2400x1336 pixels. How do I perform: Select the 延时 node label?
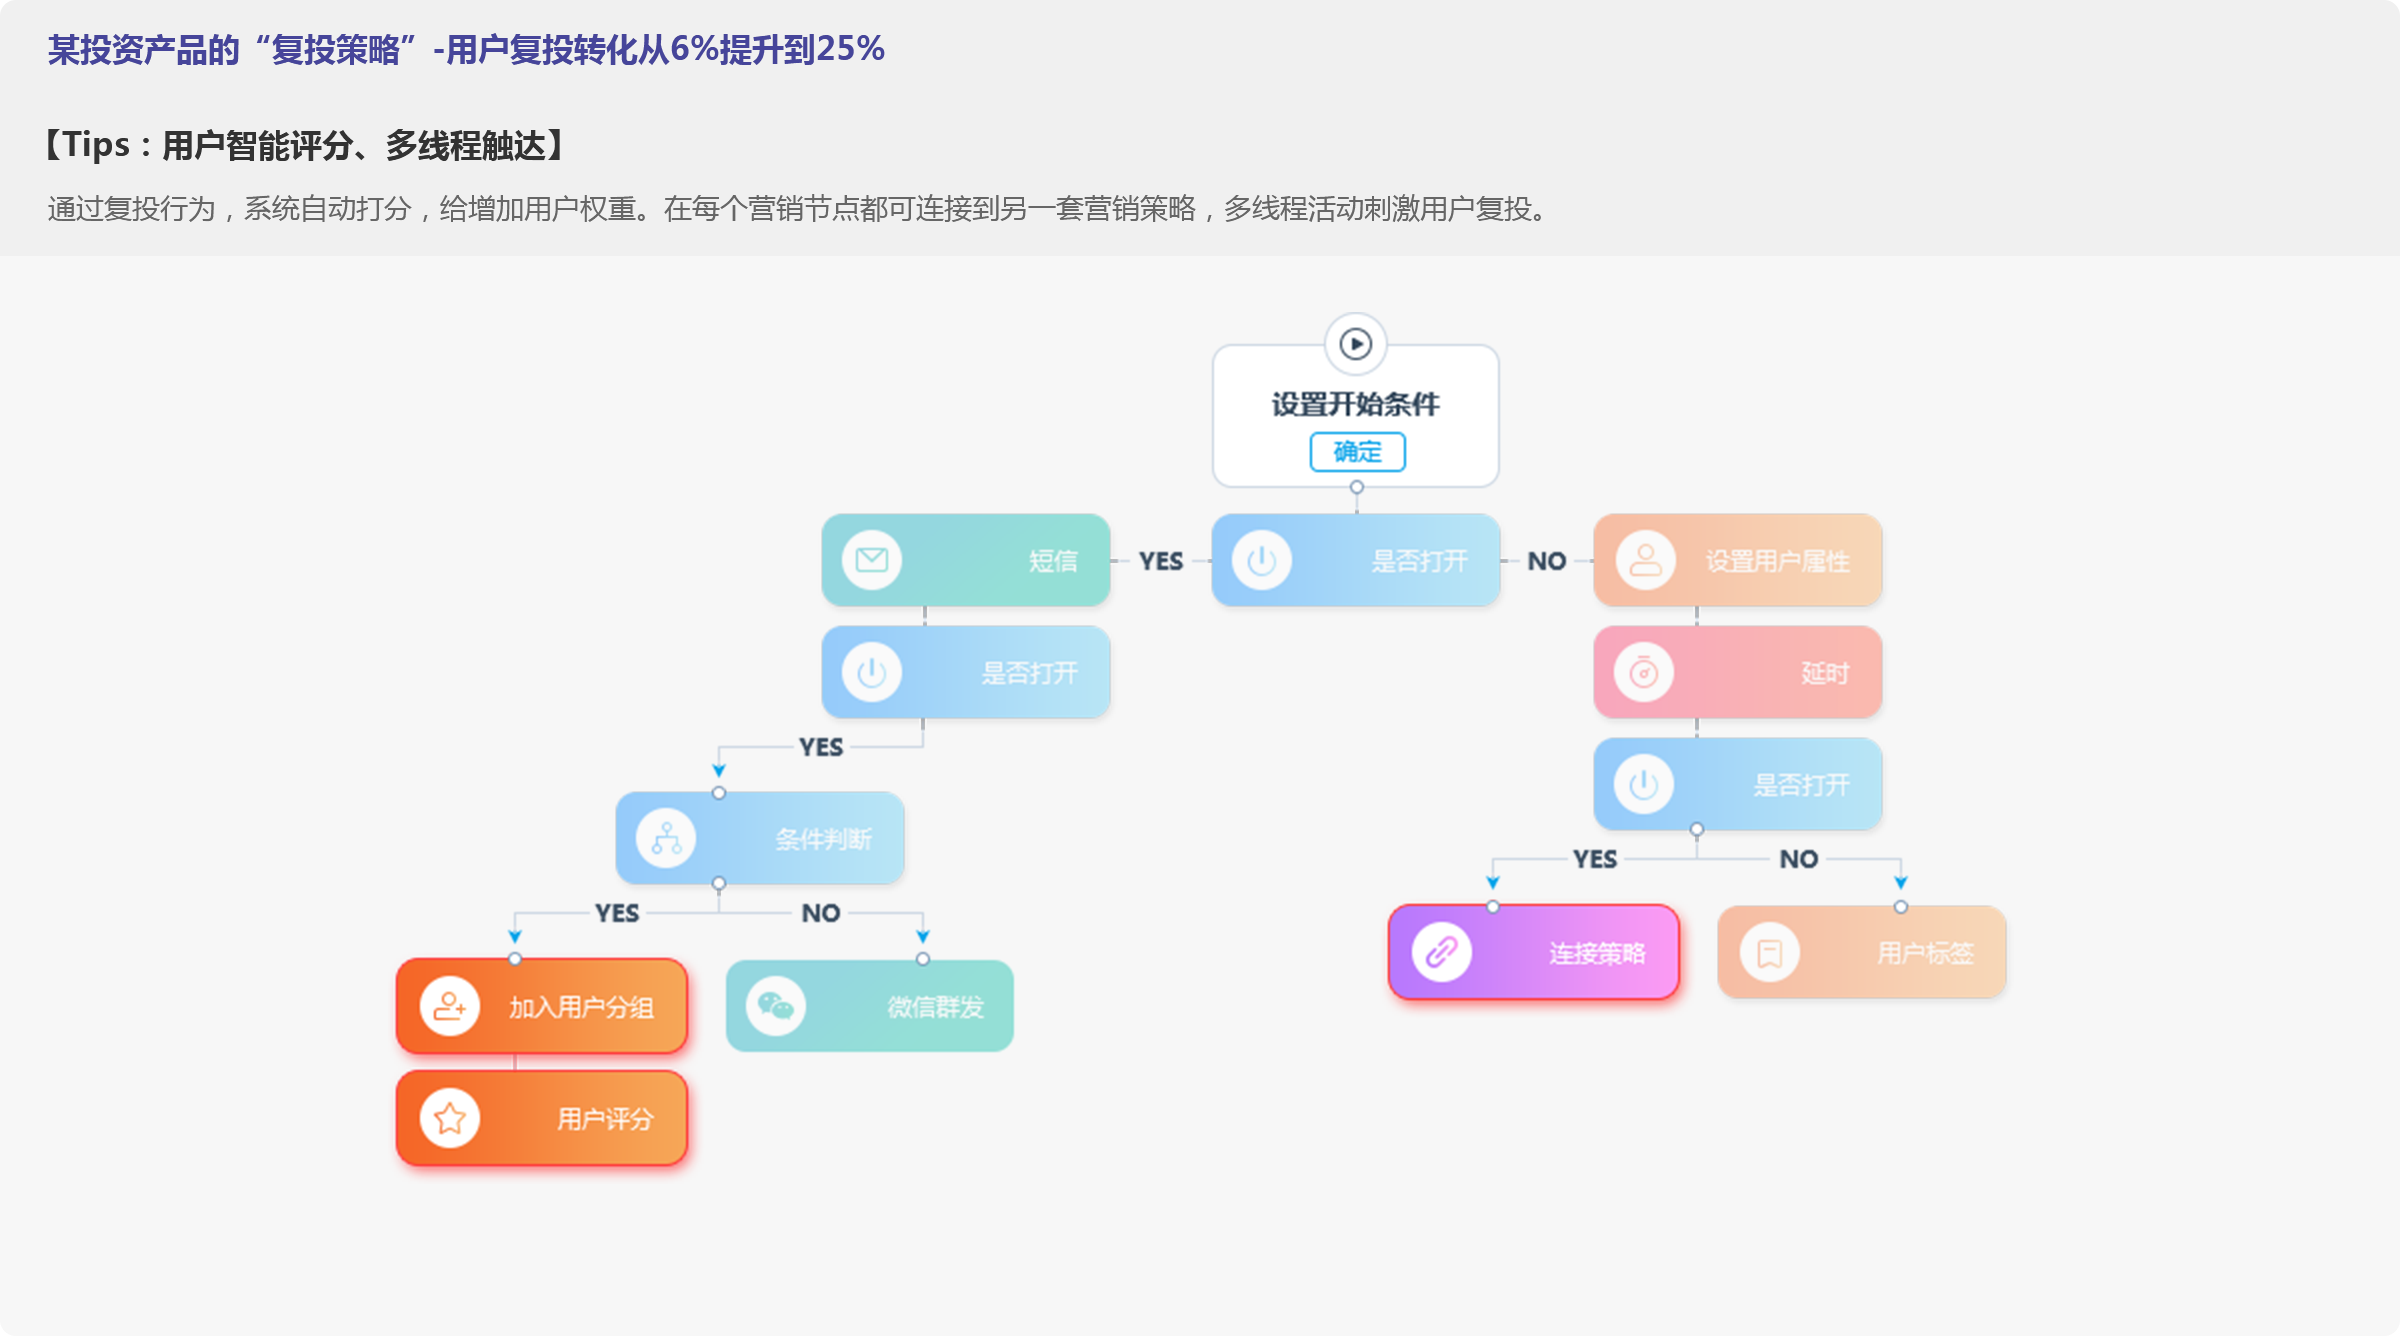click(1825, 673)
